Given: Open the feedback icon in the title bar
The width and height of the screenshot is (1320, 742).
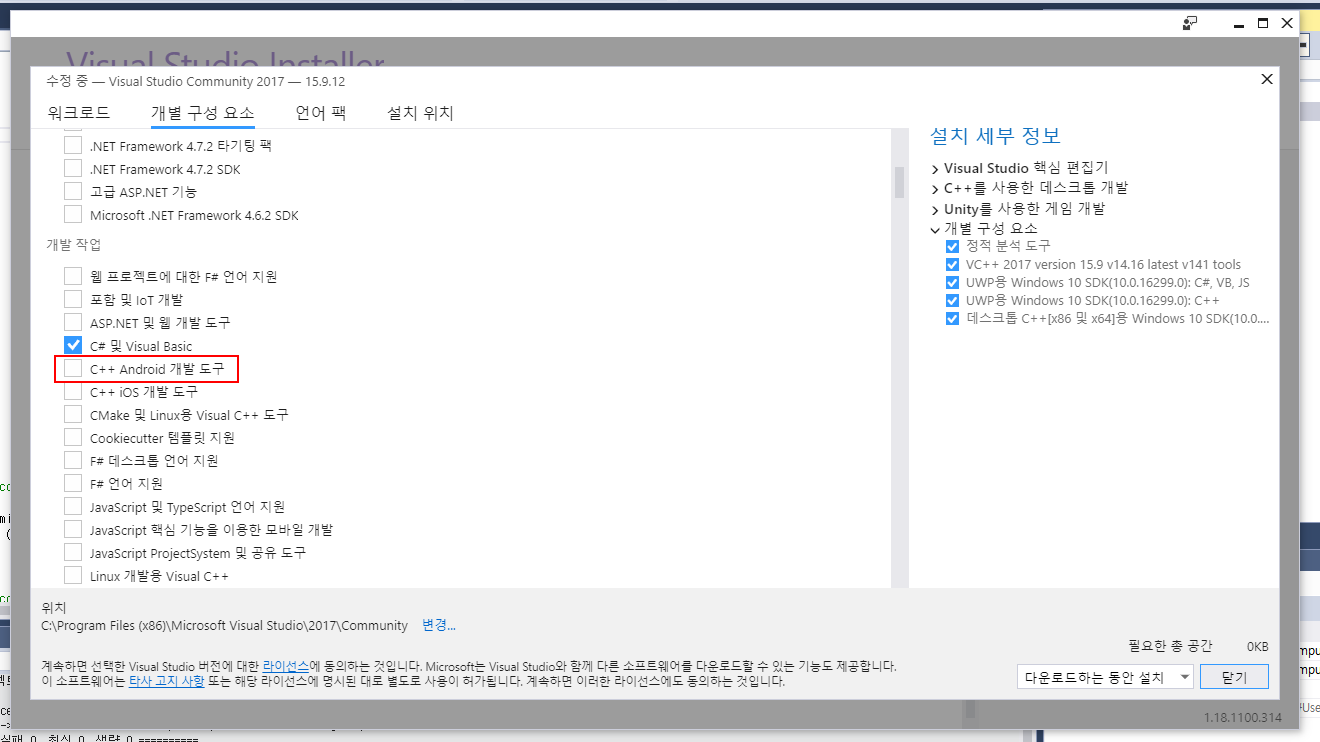Looking at the screenshot, I should click(x=1190, y=23).
